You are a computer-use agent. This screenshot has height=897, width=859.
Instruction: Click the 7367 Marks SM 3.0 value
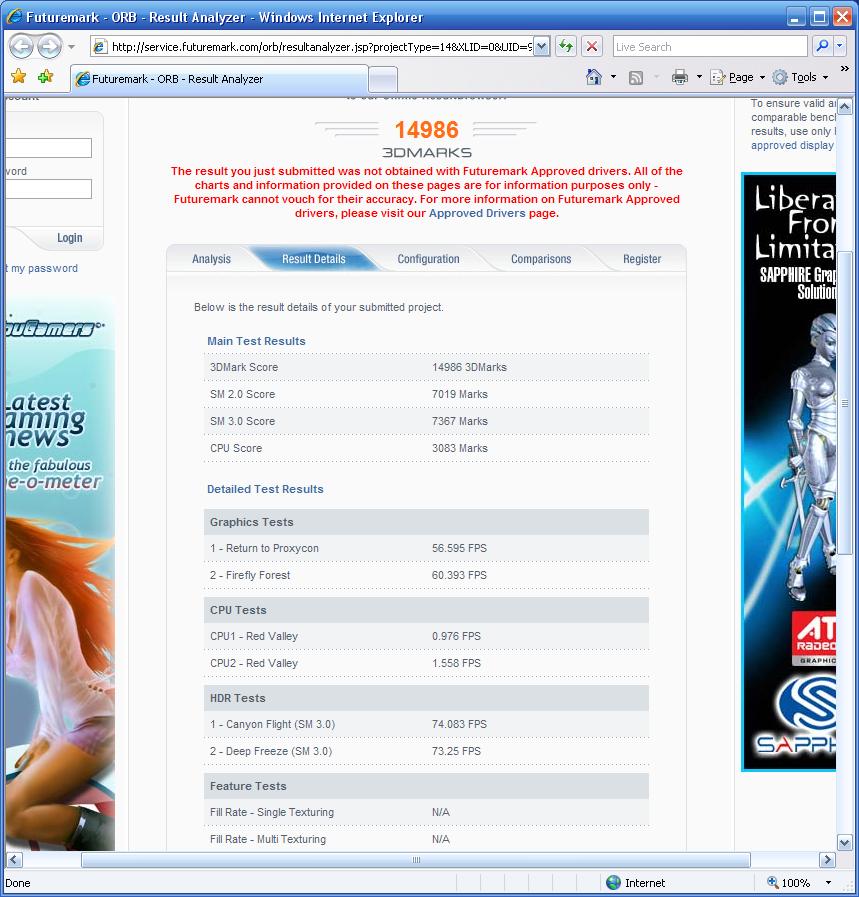460,421
